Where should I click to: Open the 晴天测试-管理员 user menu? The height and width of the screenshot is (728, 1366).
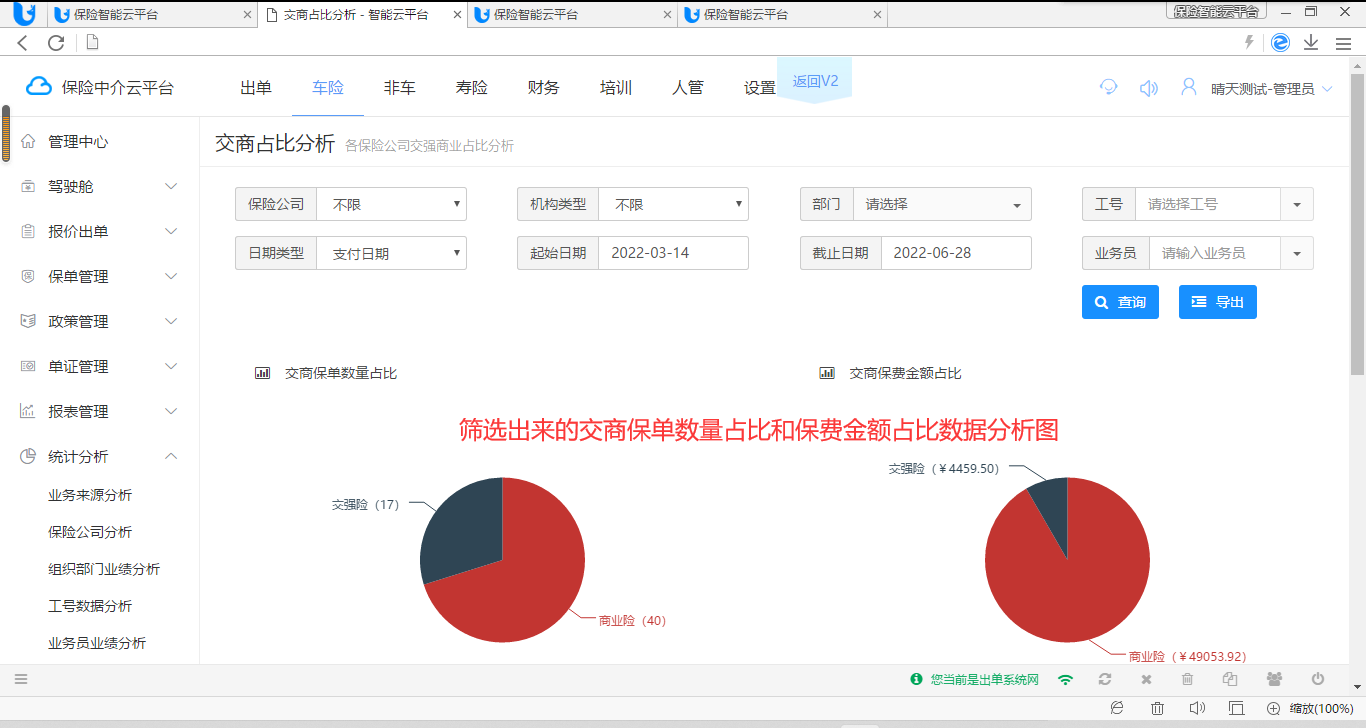(1271, 89)
